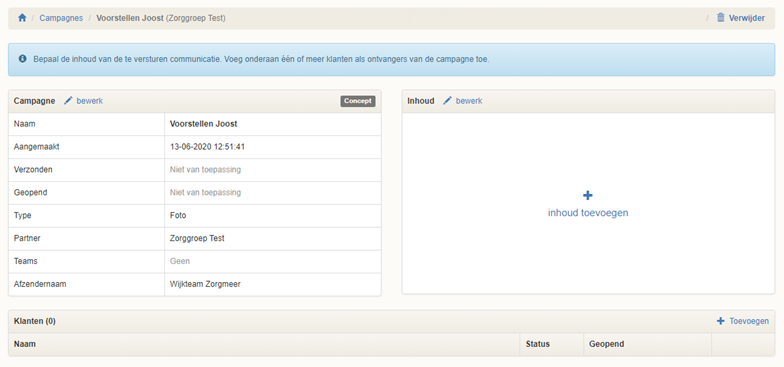The height and width of the screenshot is (367, 784).
Task: Click the Partner row label
Action: click(27, 238)
